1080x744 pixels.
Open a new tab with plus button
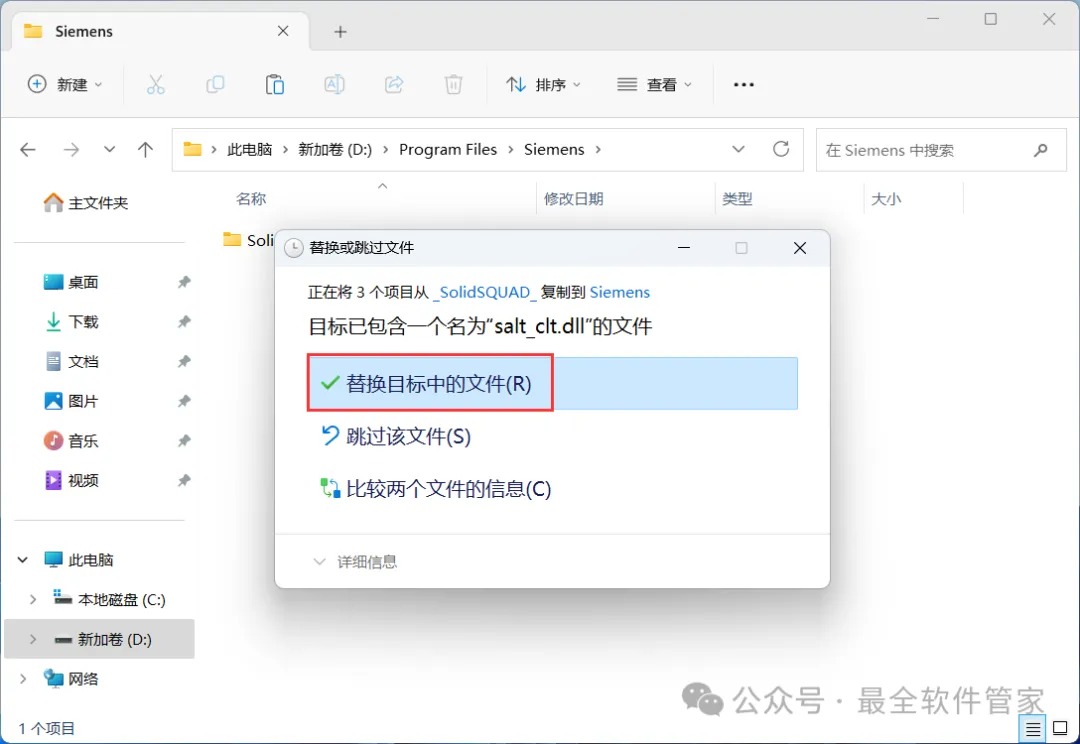click(340, 32)
